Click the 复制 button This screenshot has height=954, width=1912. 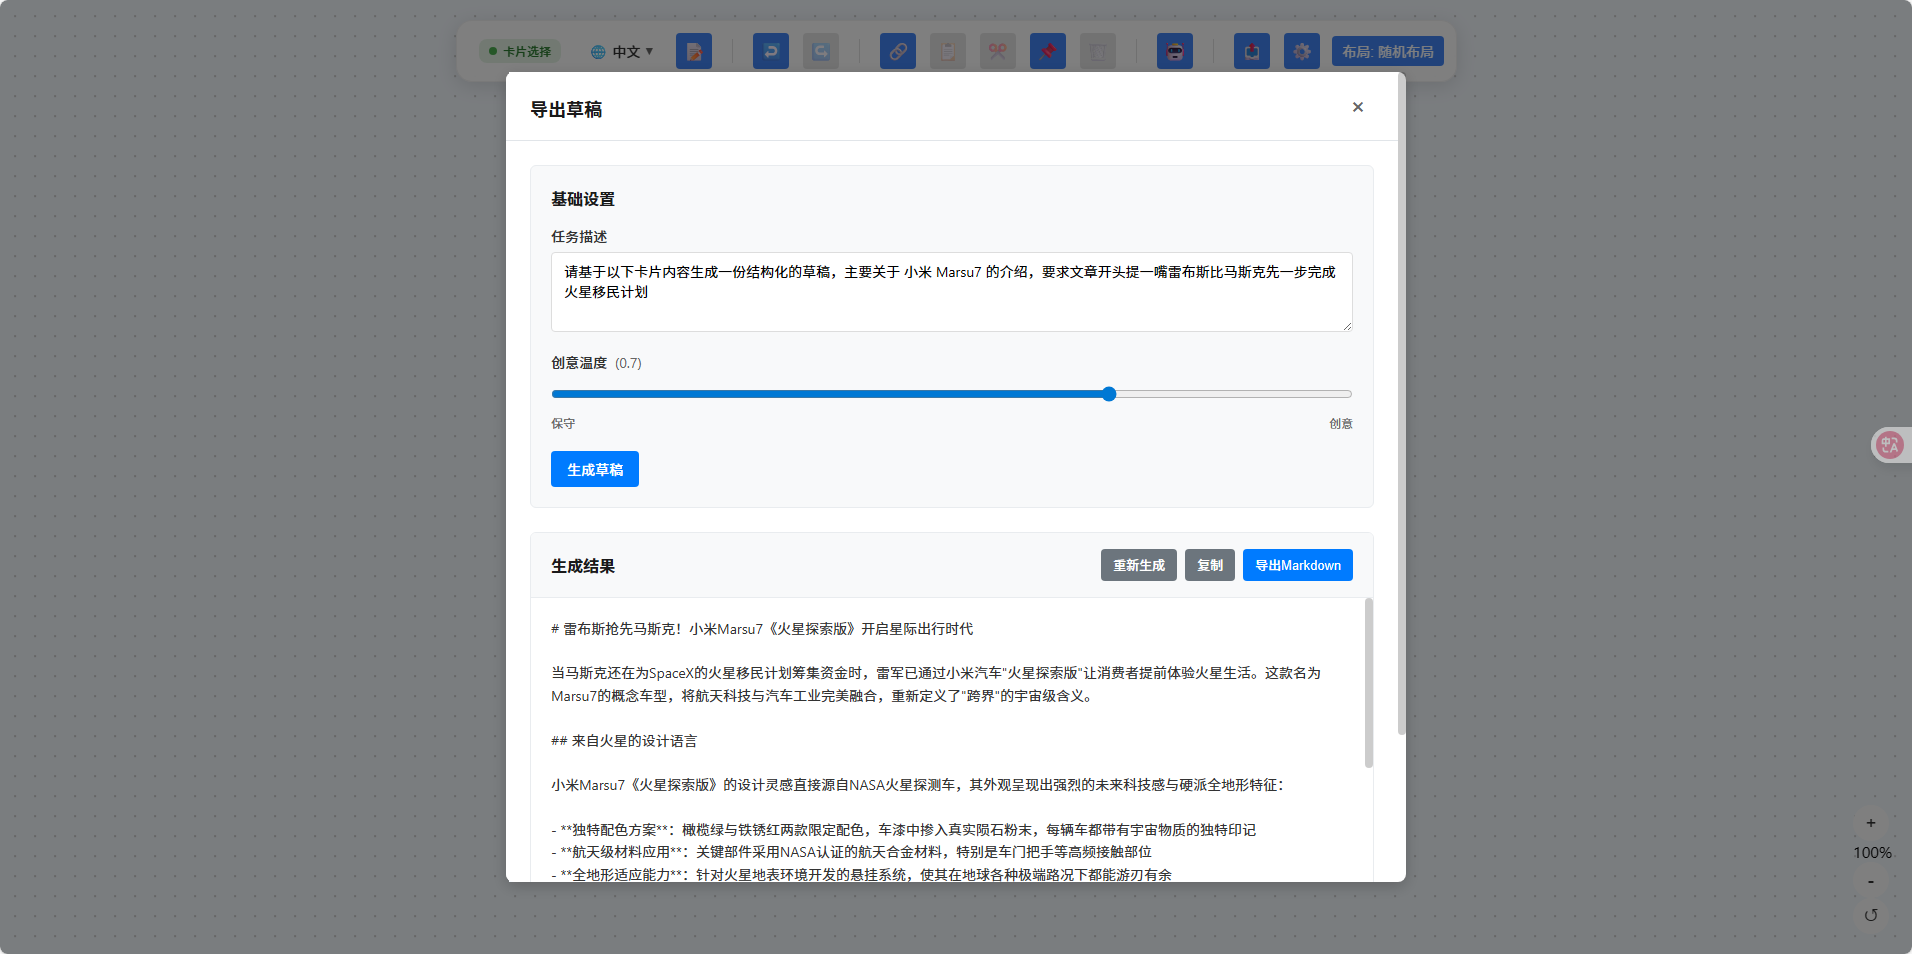coord(1210,565)
